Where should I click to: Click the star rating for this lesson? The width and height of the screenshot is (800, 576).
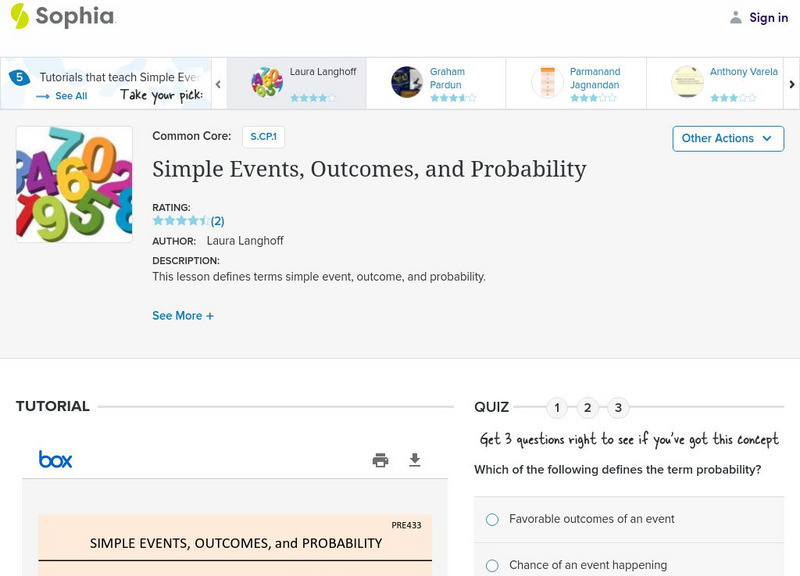181,221
